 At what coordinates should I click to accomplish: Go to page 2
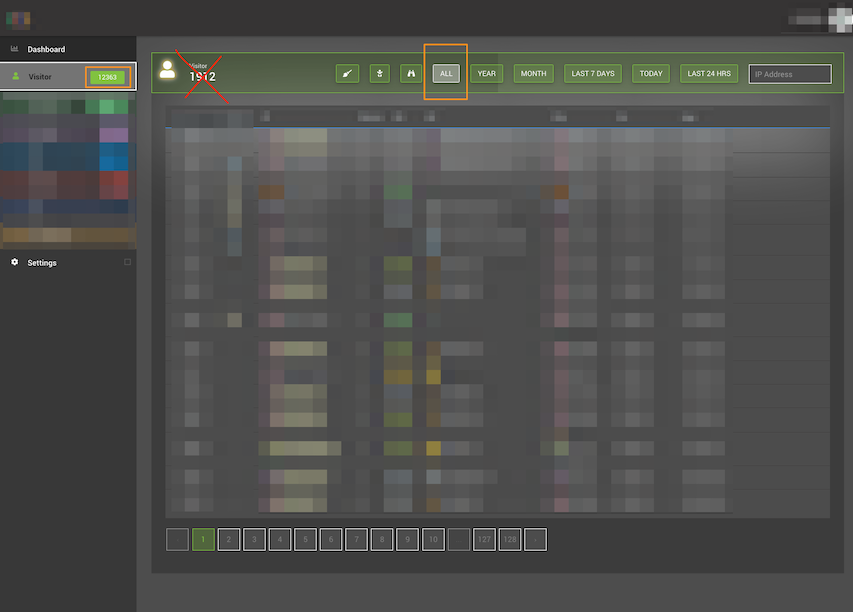pyautogui.click(x=228, y=540)
